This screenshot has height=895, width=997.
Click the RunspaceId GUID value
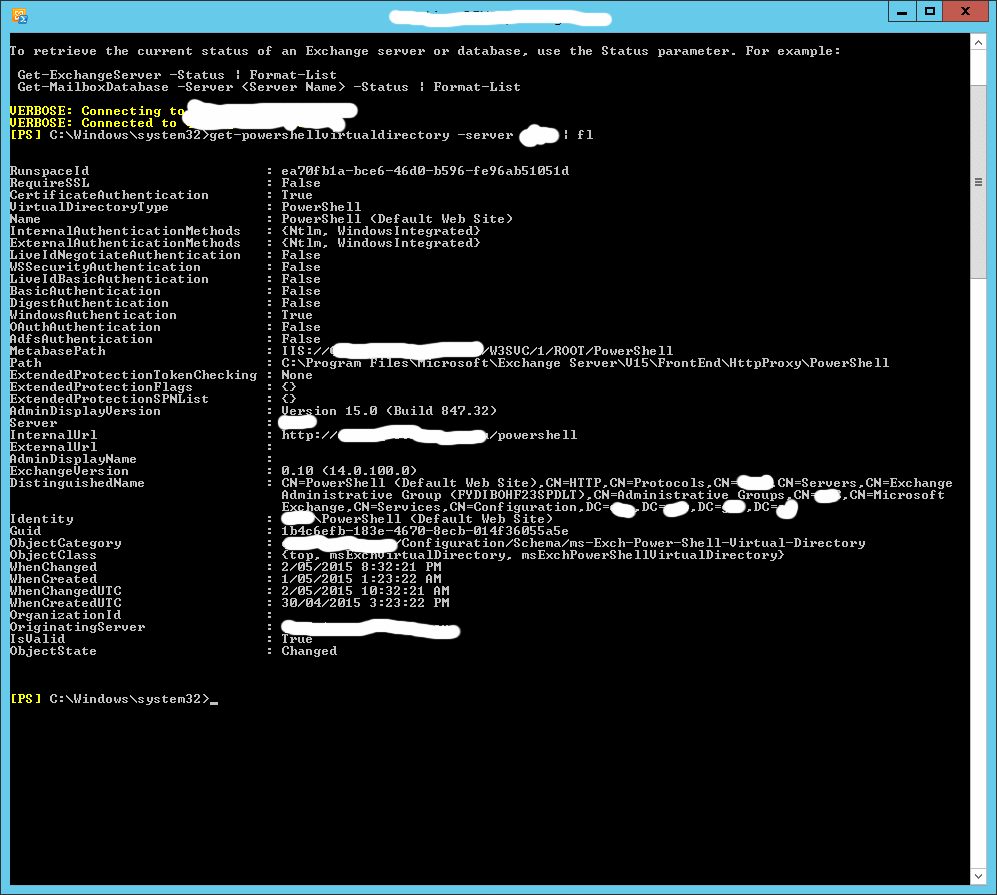click(425, 170)
